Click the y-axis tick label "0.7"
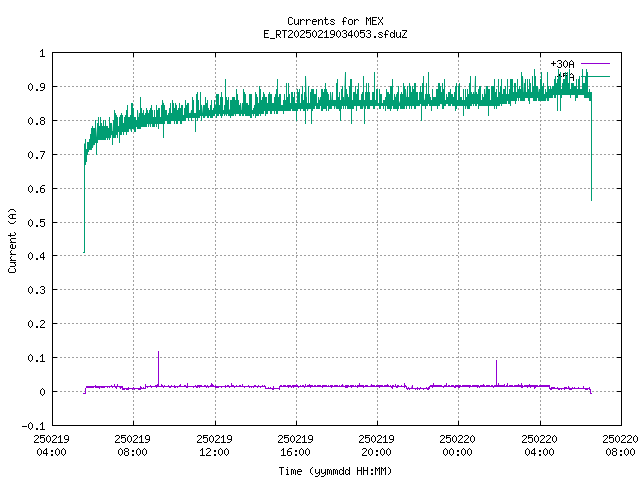The width and height of the screenshot is (640, 480). tap(36, 155)
